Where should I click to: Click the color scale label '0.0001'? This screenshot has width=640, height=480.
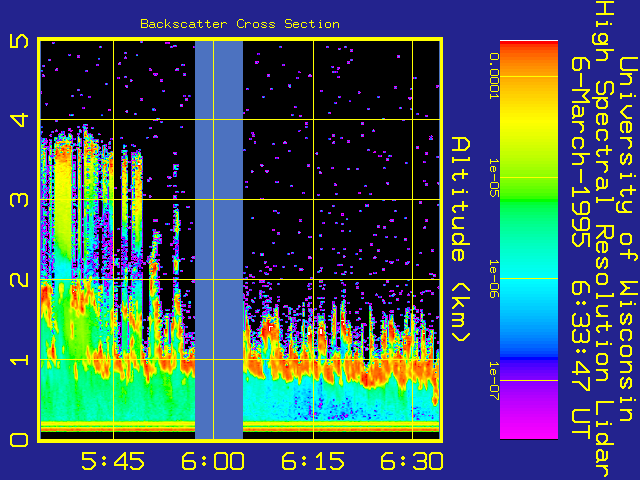(x=494, y=76)
